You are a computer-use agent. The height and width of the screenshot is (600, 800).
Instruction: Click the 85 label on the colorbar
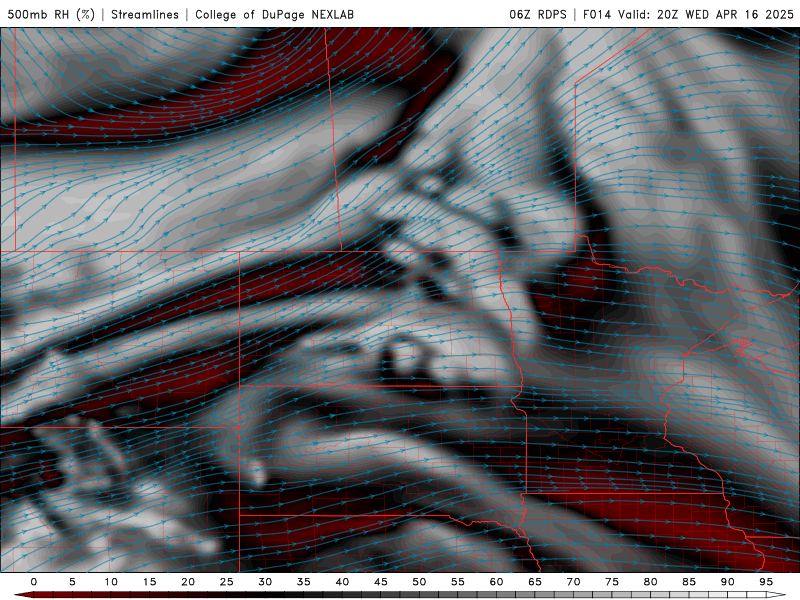[689, 582]
